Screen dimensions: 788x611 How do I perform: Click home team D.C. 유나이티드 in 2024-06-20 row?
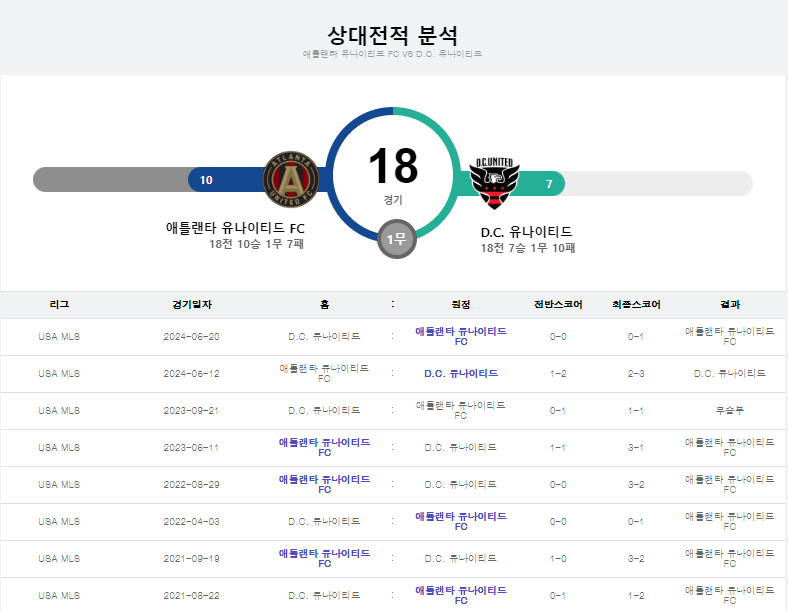(x=325, y=337)
